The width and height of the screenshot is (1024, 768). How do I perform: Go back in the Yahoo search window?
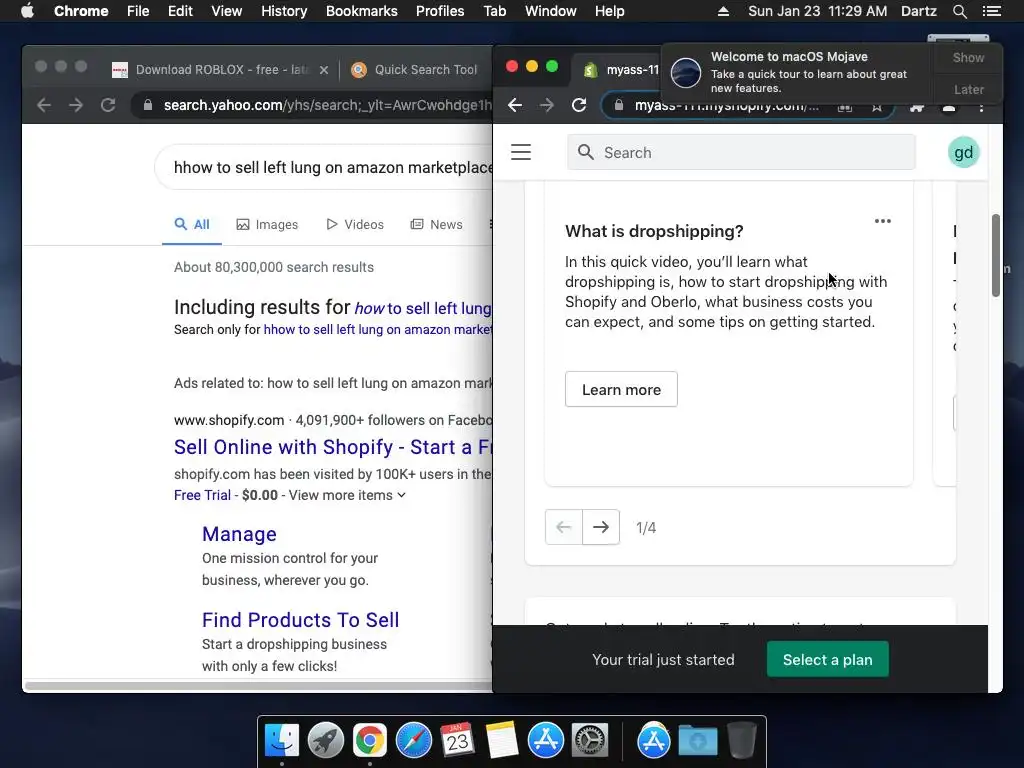click(x=44, y=105)
